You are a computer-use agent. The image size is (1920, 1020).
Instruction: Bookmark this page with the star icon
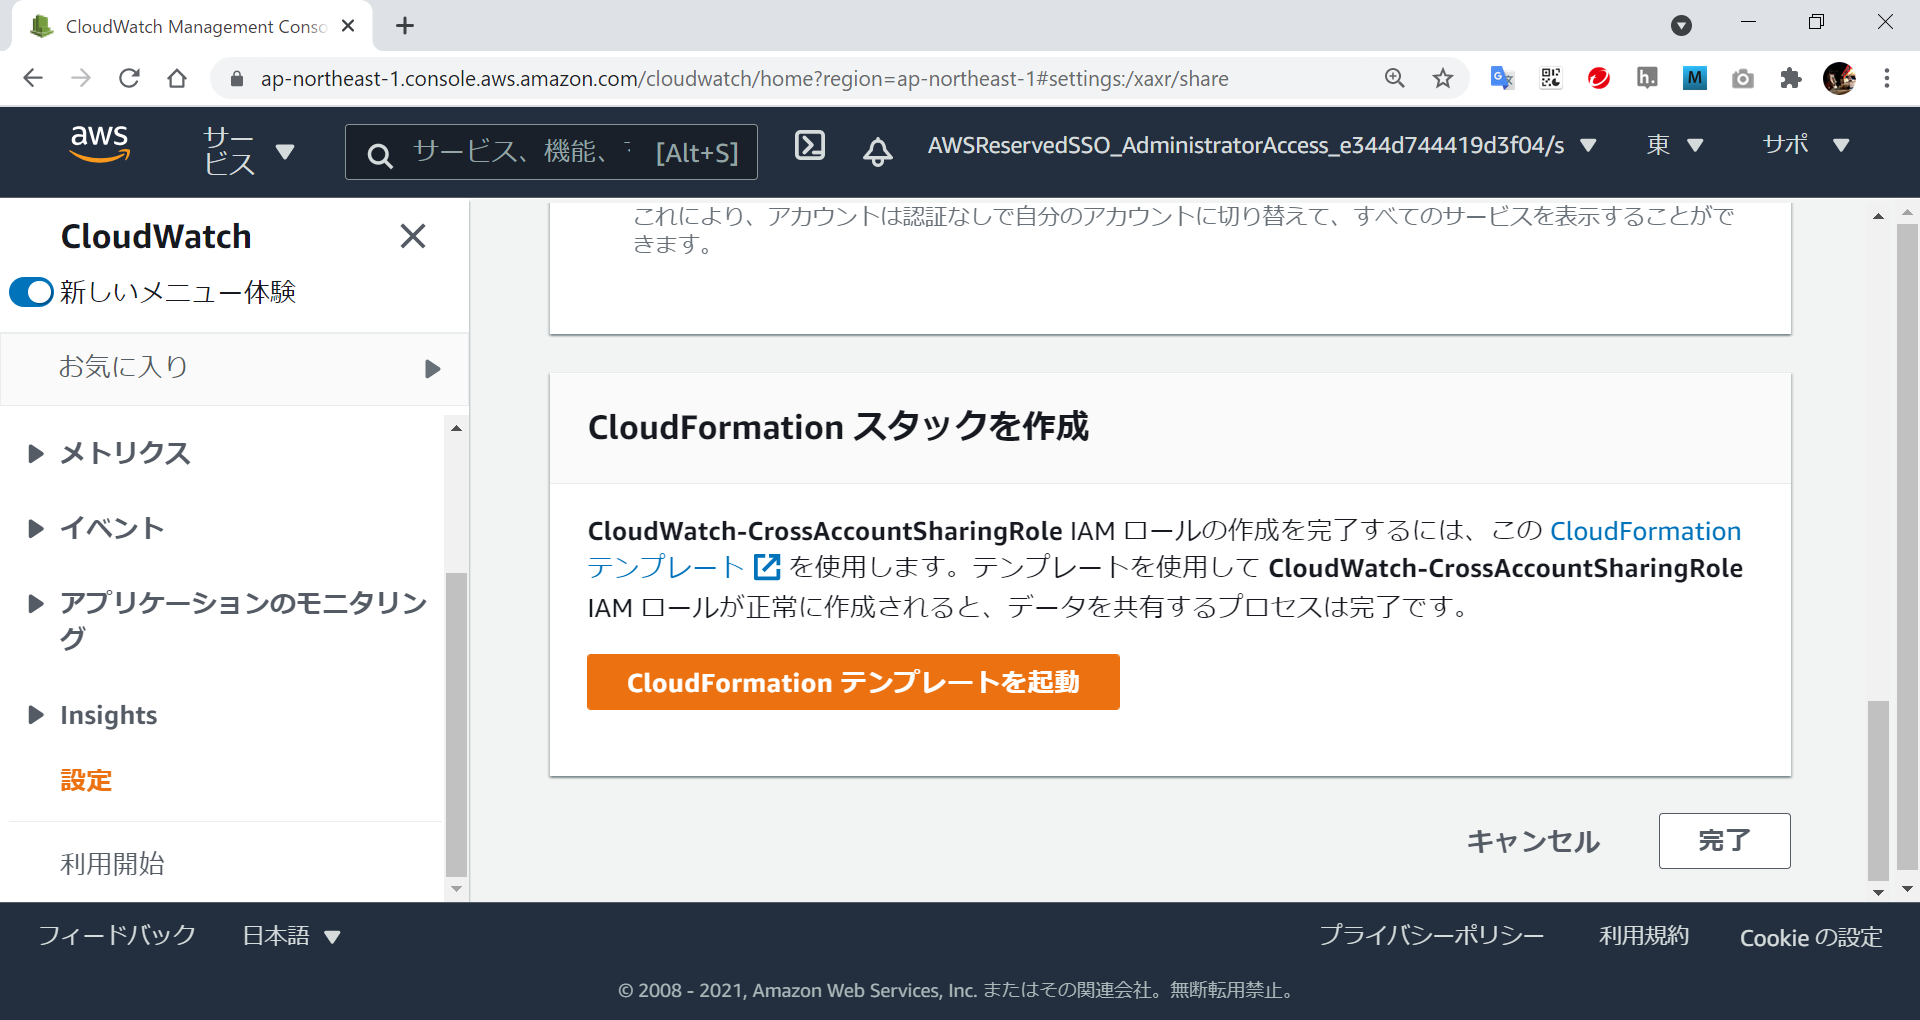pyautogui.click(x=1442, y=78)
